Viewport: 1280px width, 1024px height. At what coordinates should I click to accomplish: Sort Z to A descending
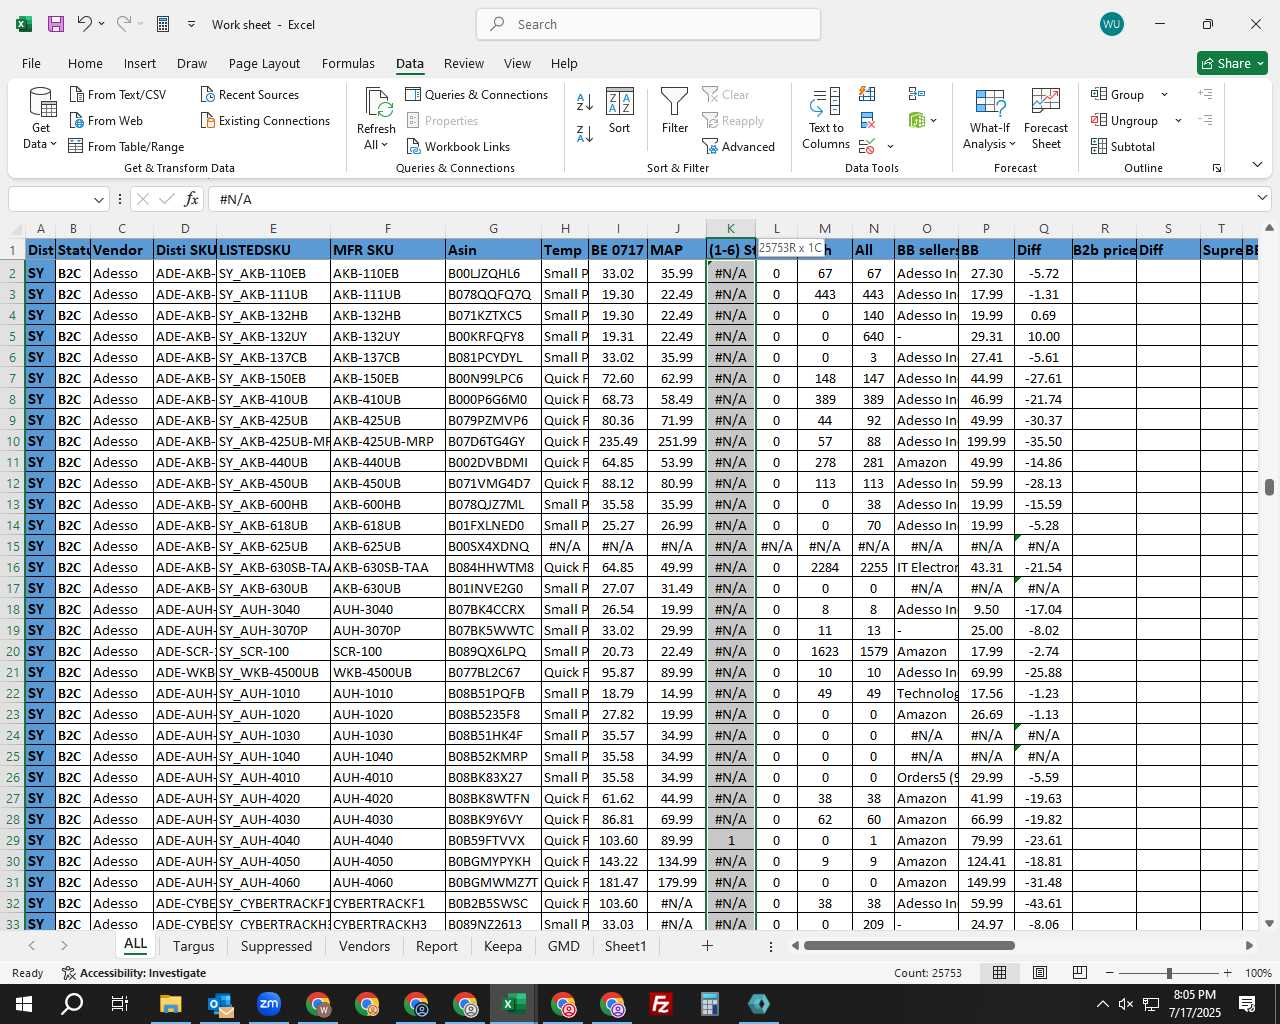point(585,133)
